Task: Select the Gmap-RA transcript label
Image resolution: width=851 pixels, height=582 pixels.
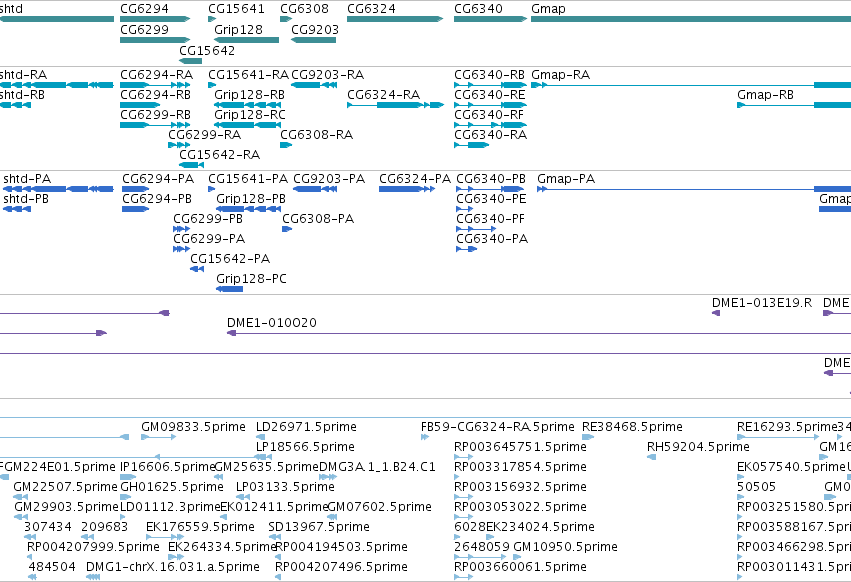Action: click(561, 74)
